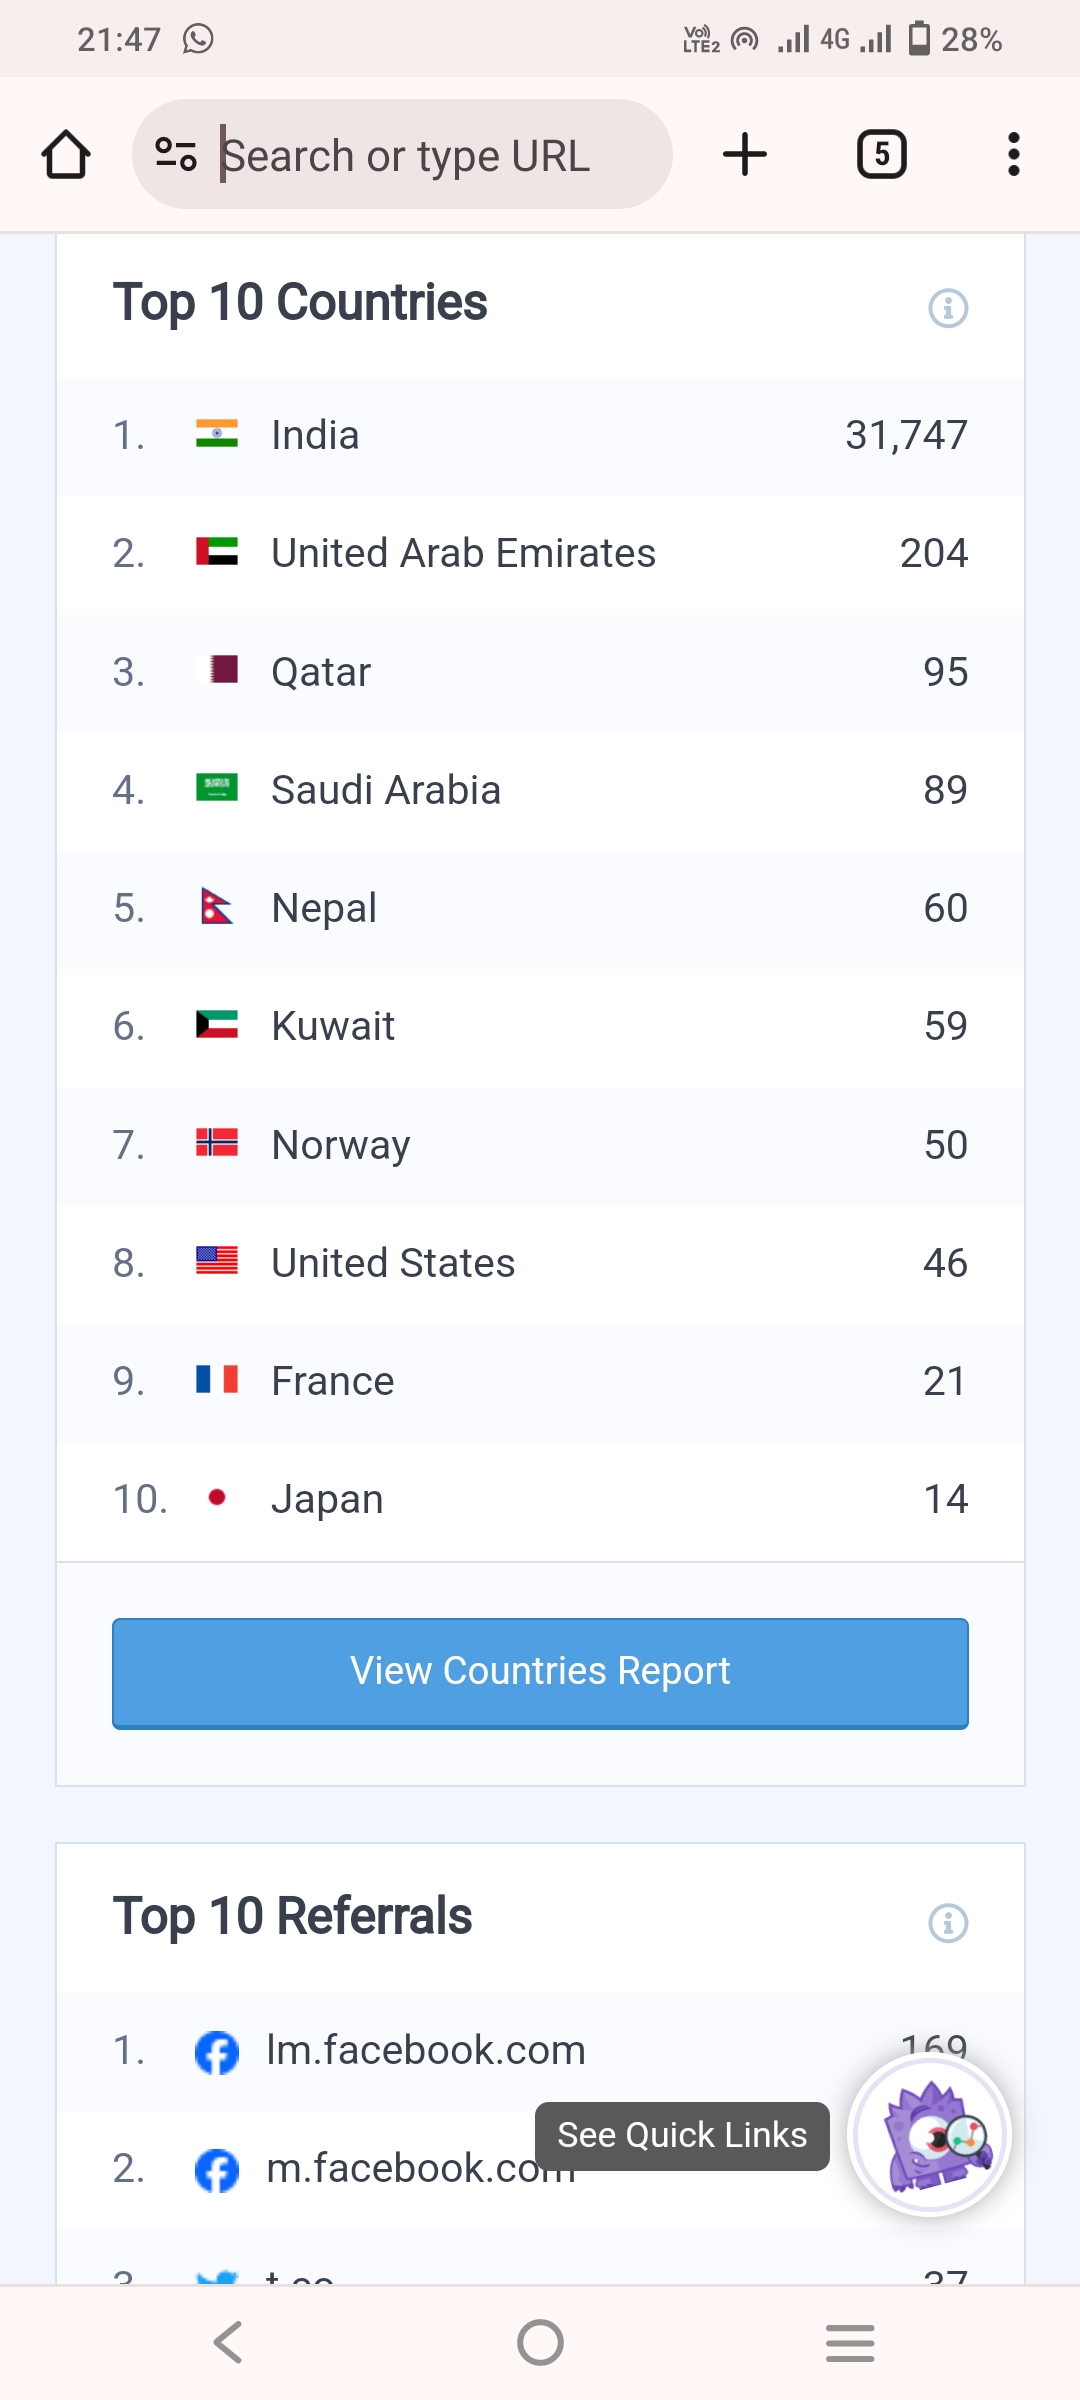Screen dimensions: 1080x2400
Task: Click the Top 10 Countries info icon
Action: (948, 308)
